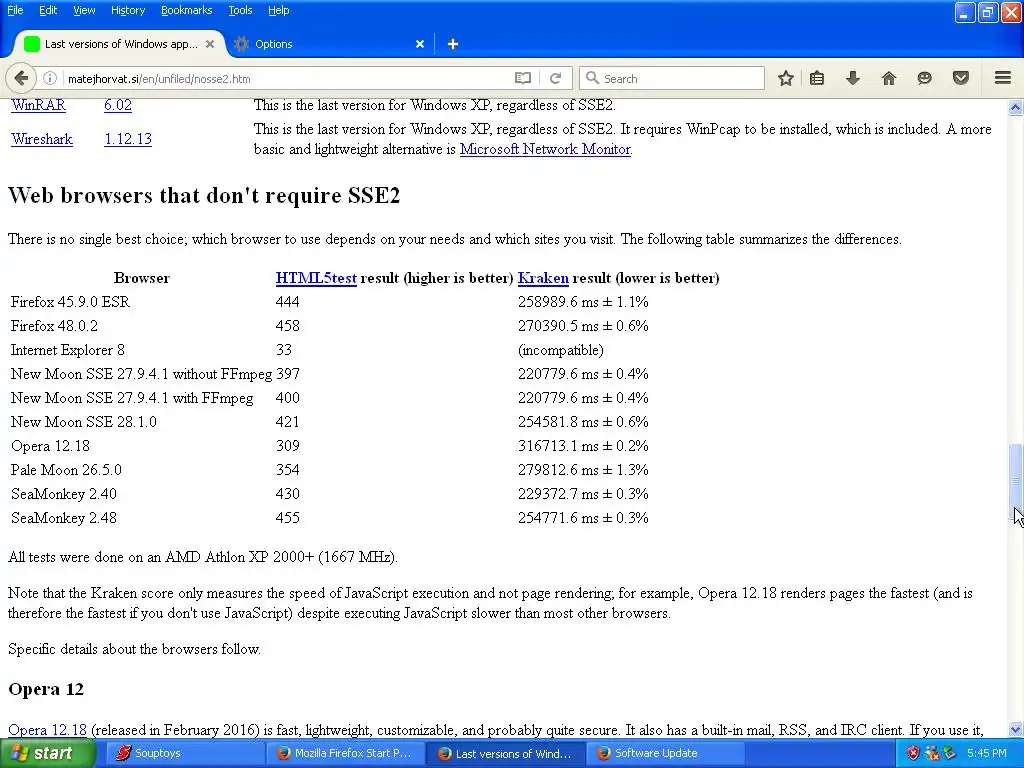Open the hamburger menu
The image size is (1024, 768).
tap(1003, 78)
